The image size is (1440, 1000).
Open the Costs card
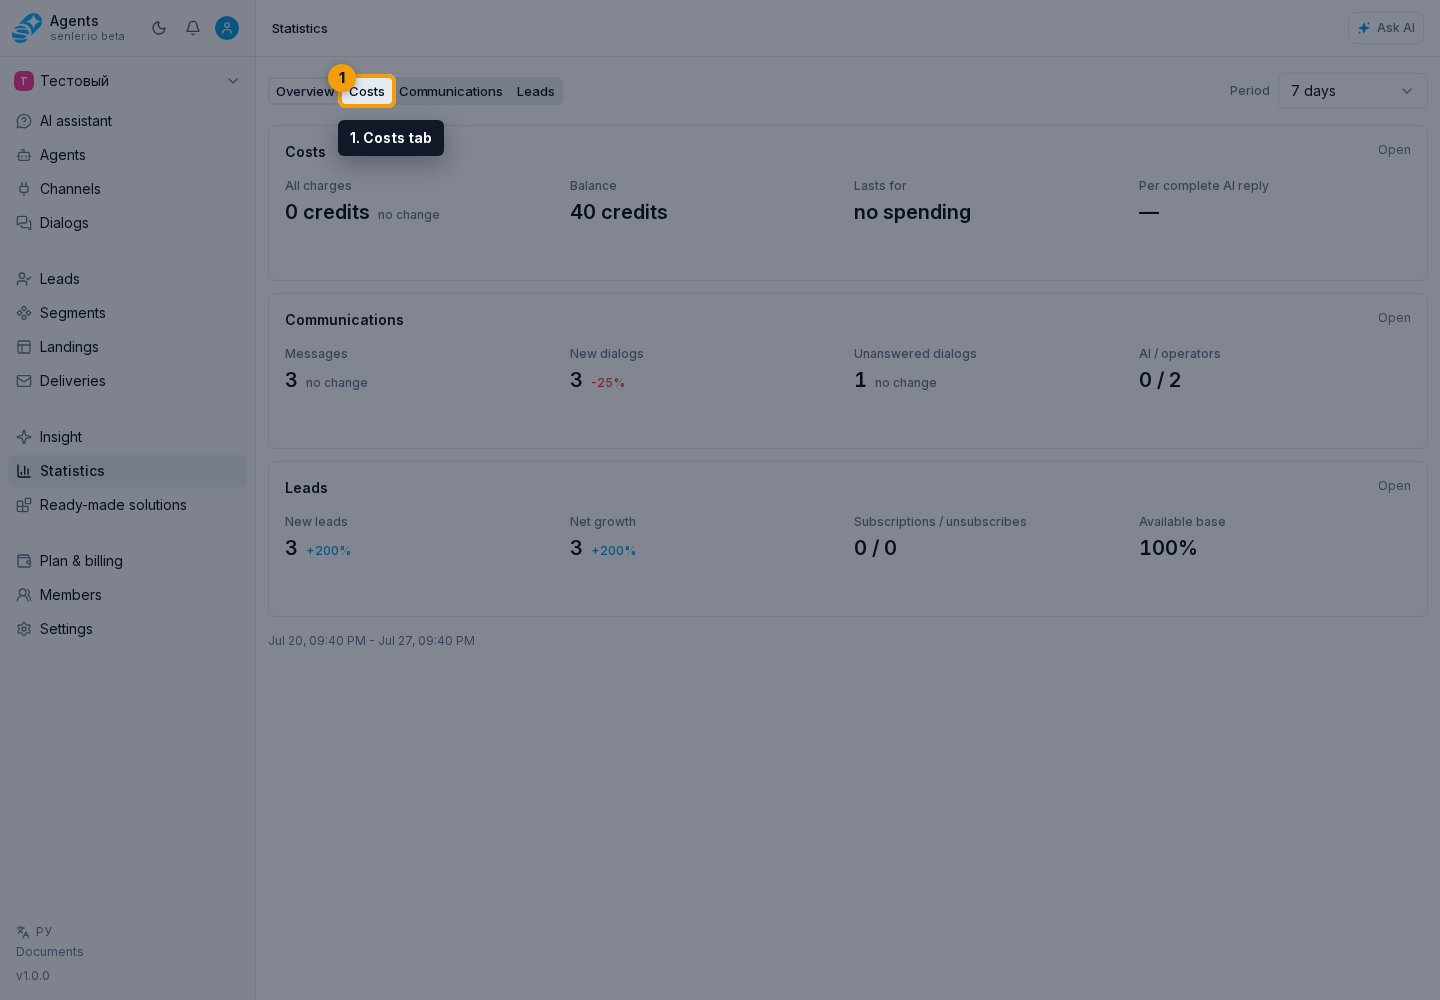(1394, 150)
